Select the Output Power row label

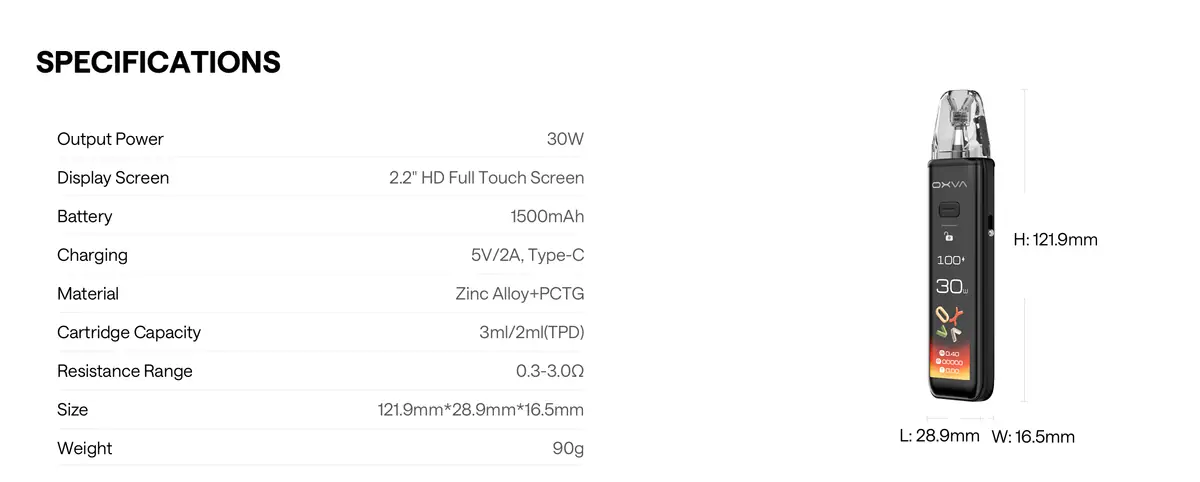(110, 139)
